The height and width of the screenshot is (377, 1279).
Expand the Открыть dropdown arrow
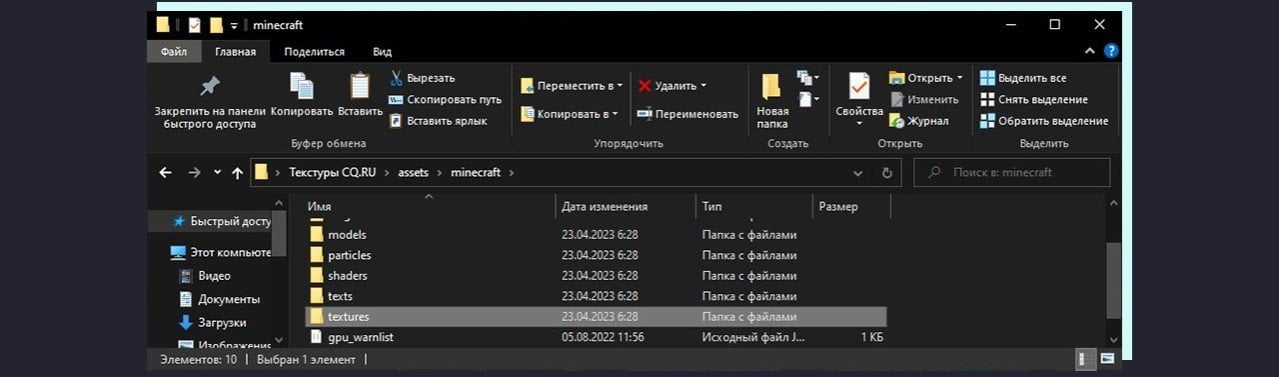[x=960, y=78]
